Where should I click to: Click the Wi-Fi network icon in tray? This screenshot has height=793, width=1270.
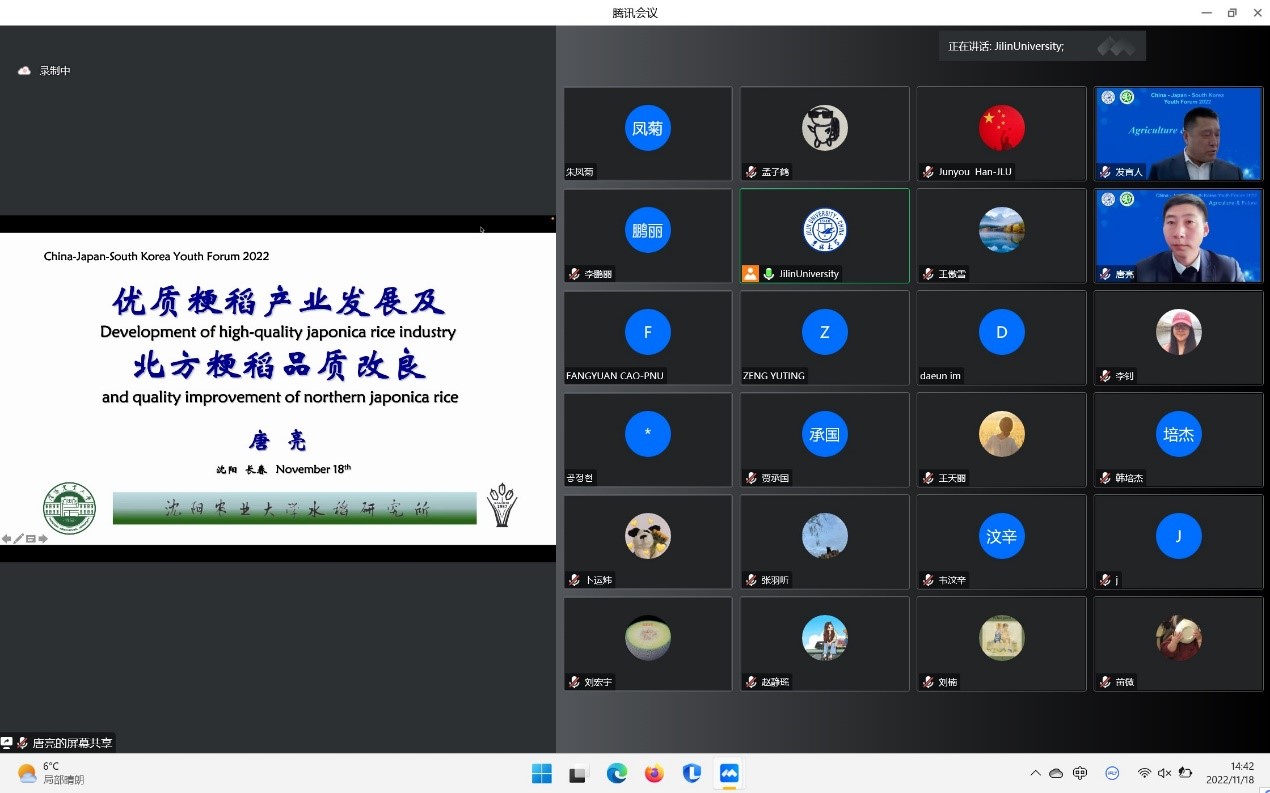click(1144, 773)
